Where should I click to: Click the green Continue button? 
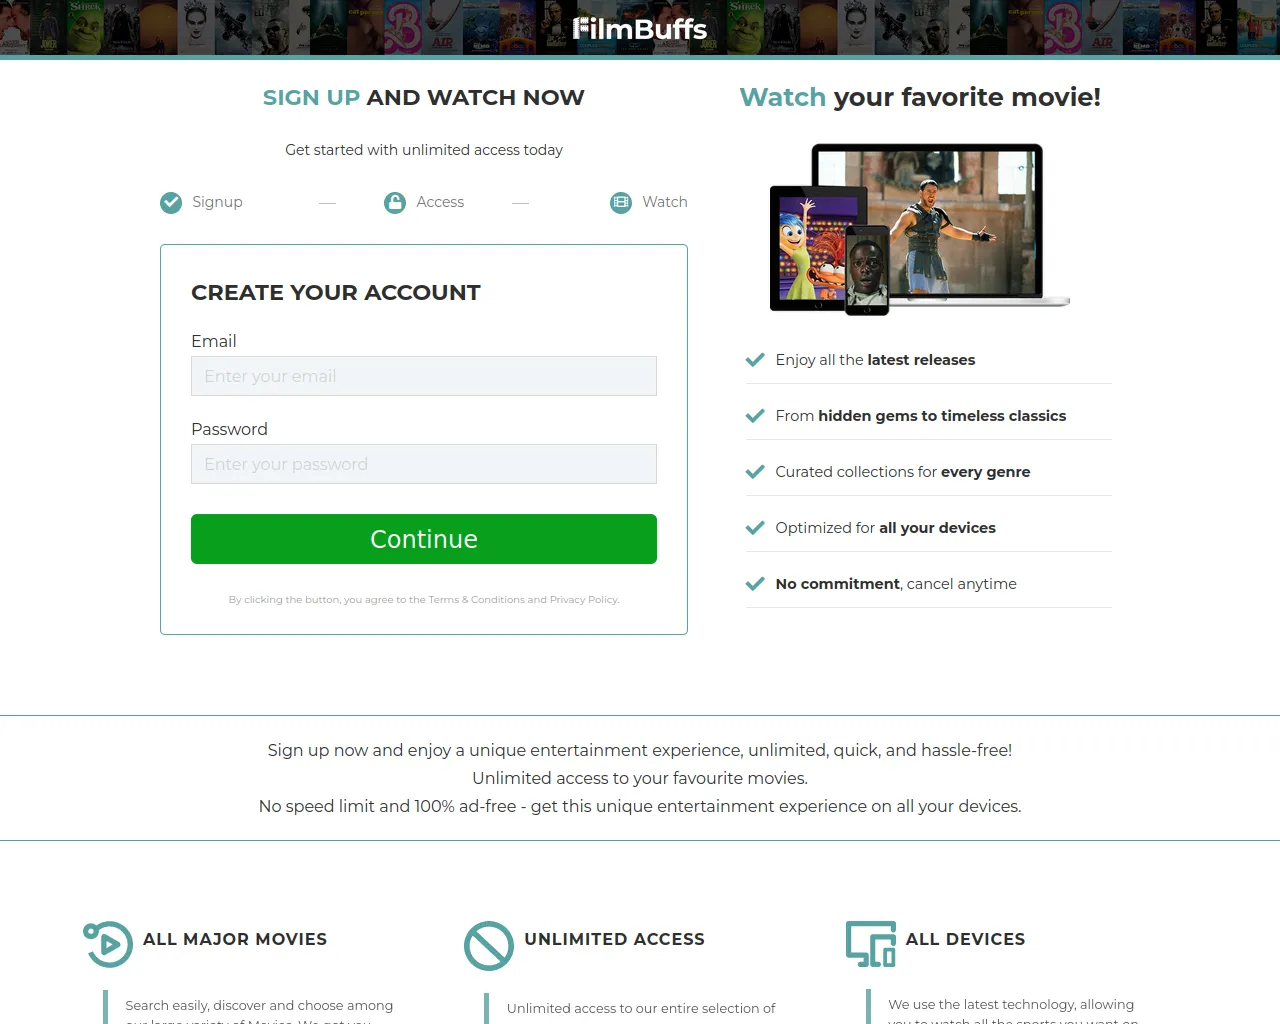424,539
